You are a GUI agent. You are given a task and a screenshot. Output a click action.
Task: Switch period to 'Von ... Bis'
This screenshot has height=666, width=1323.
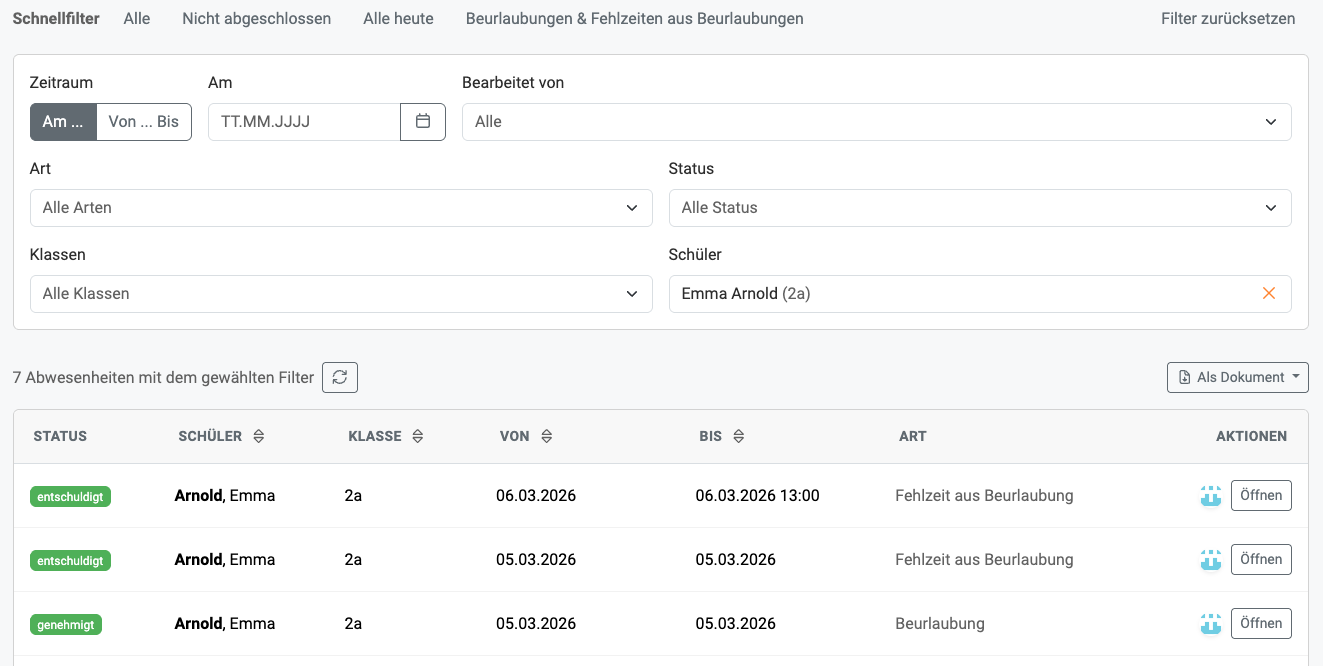point(144,122)
